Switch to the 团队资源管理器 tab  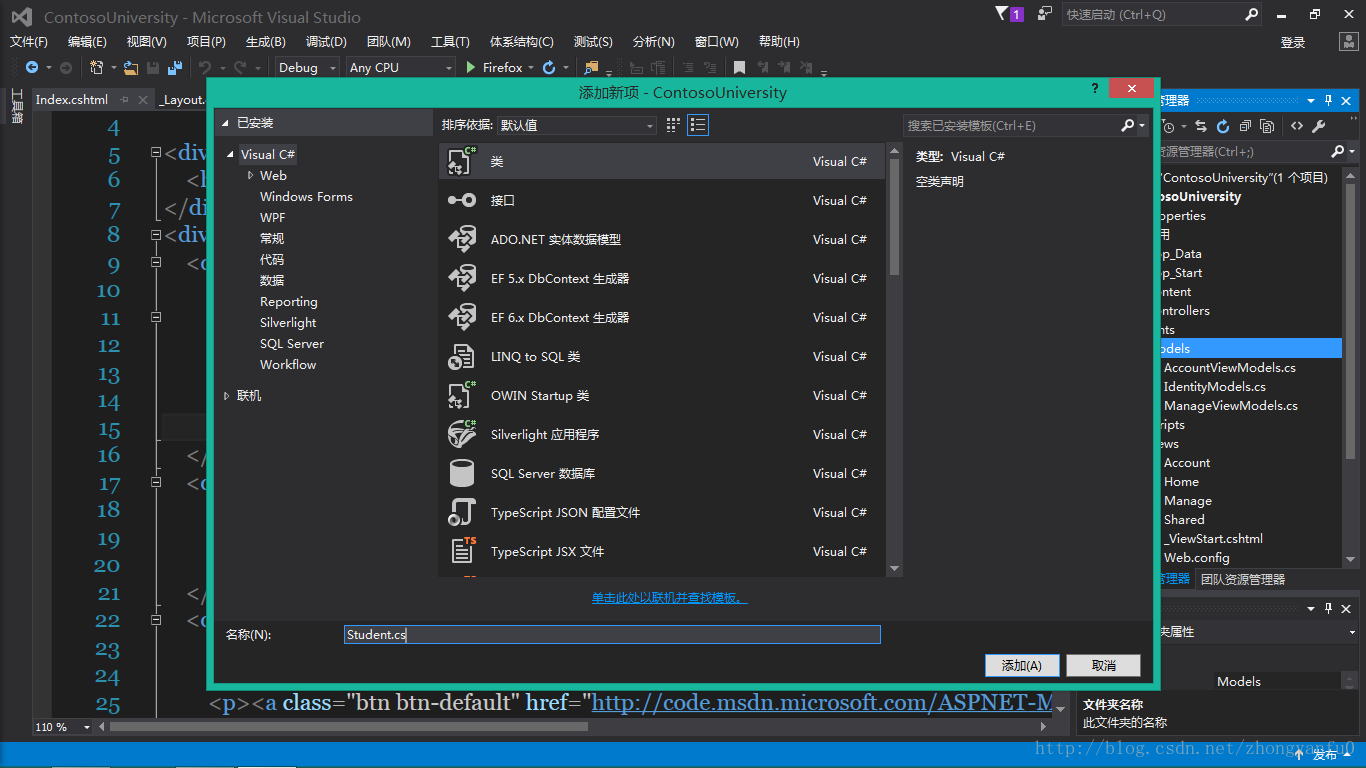tap(1243, 579)
